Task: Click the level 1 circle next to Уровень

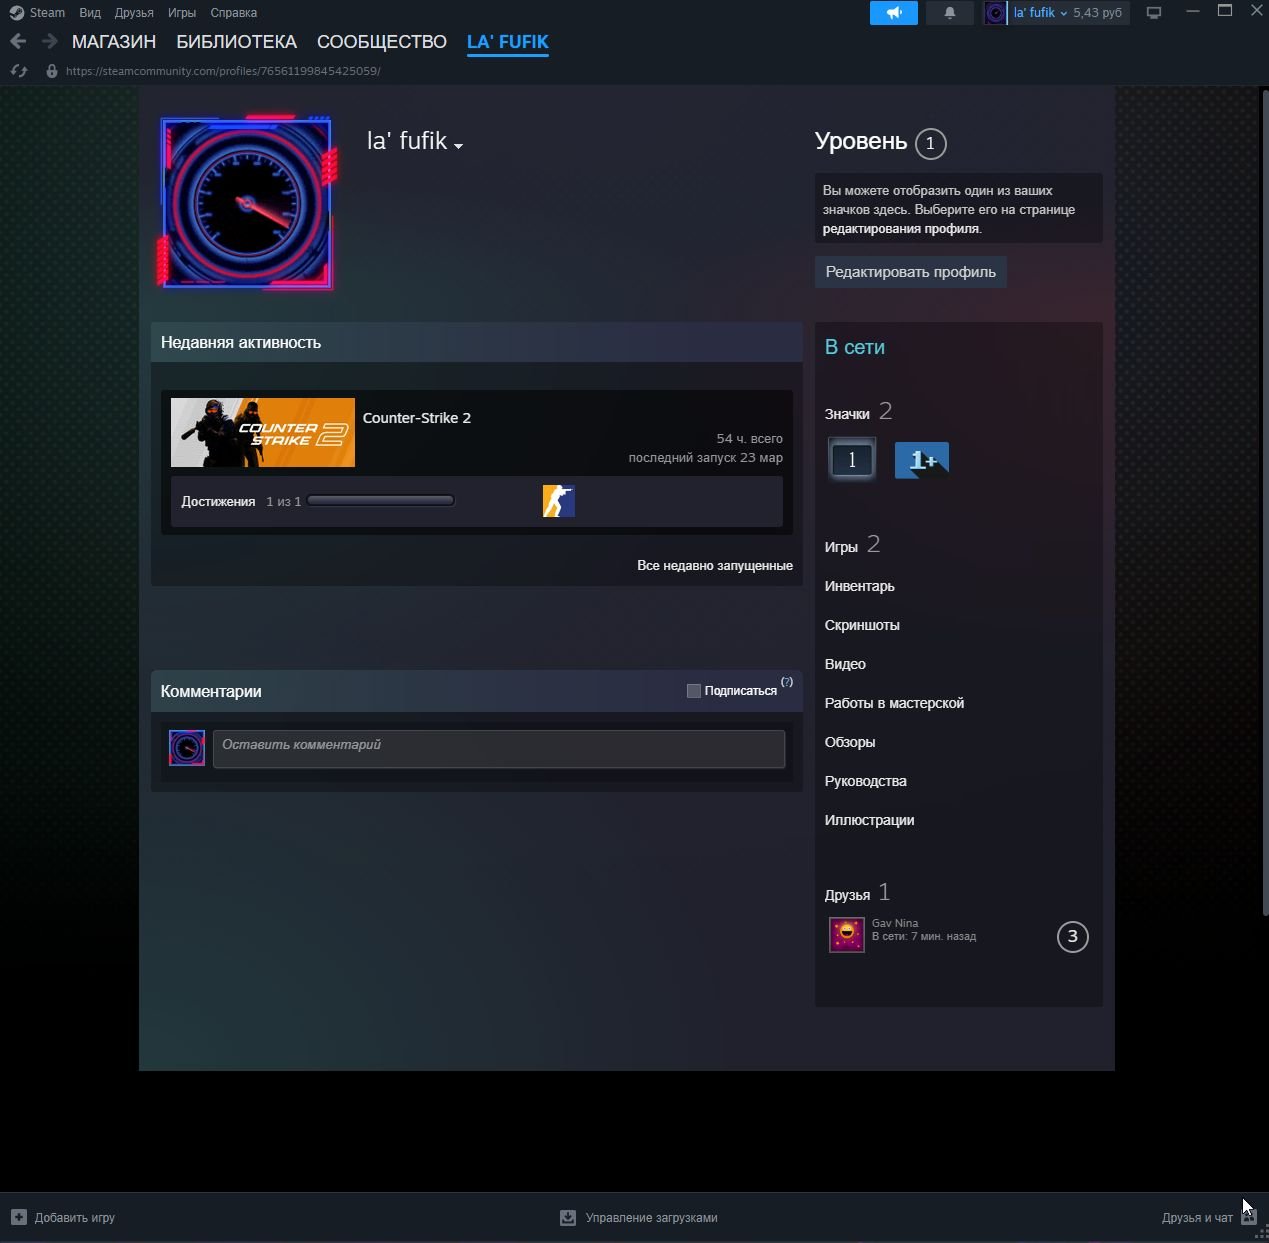Action: [x=930, y=143]
